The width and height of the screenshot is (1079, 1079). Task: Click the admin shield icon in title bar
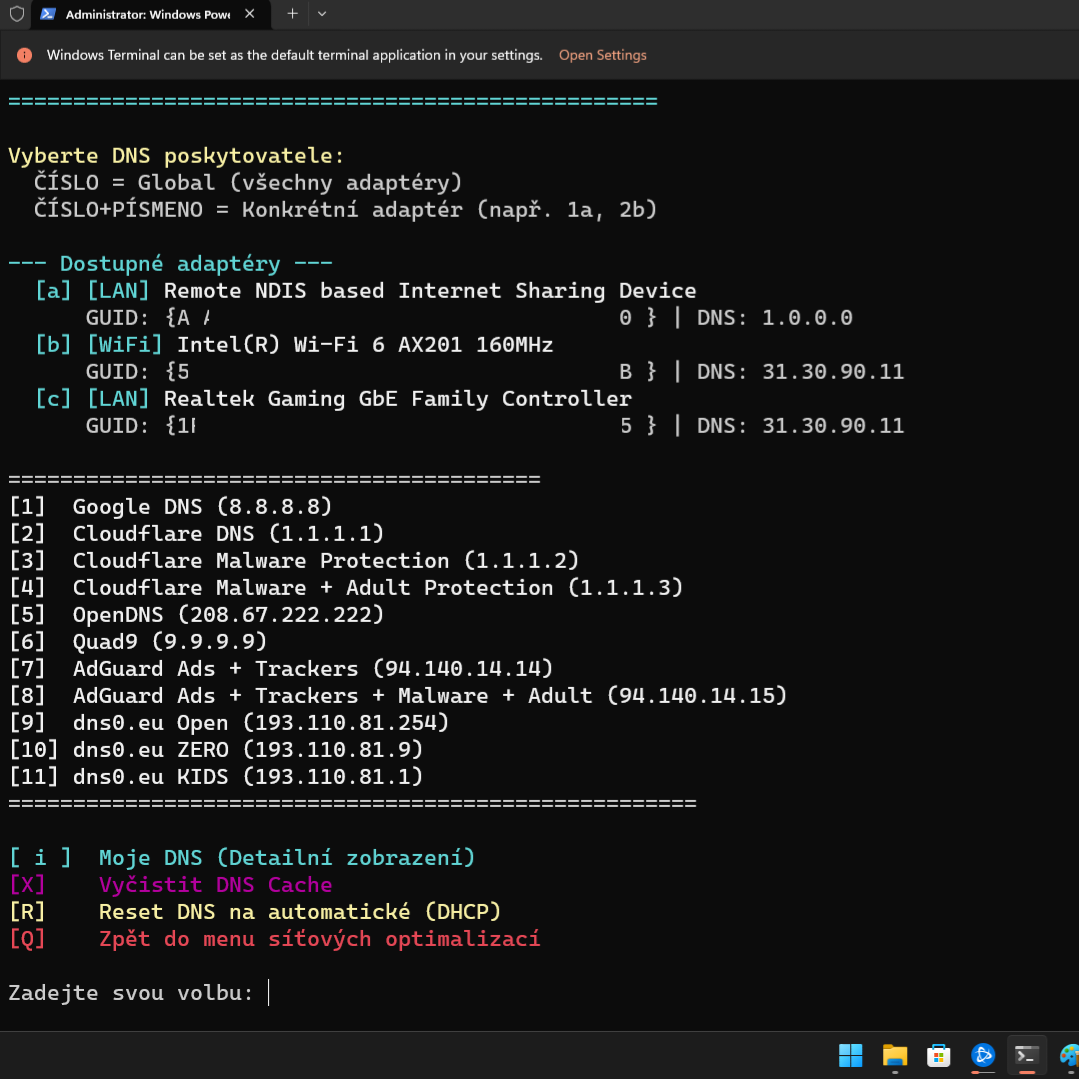coord(16,14)
